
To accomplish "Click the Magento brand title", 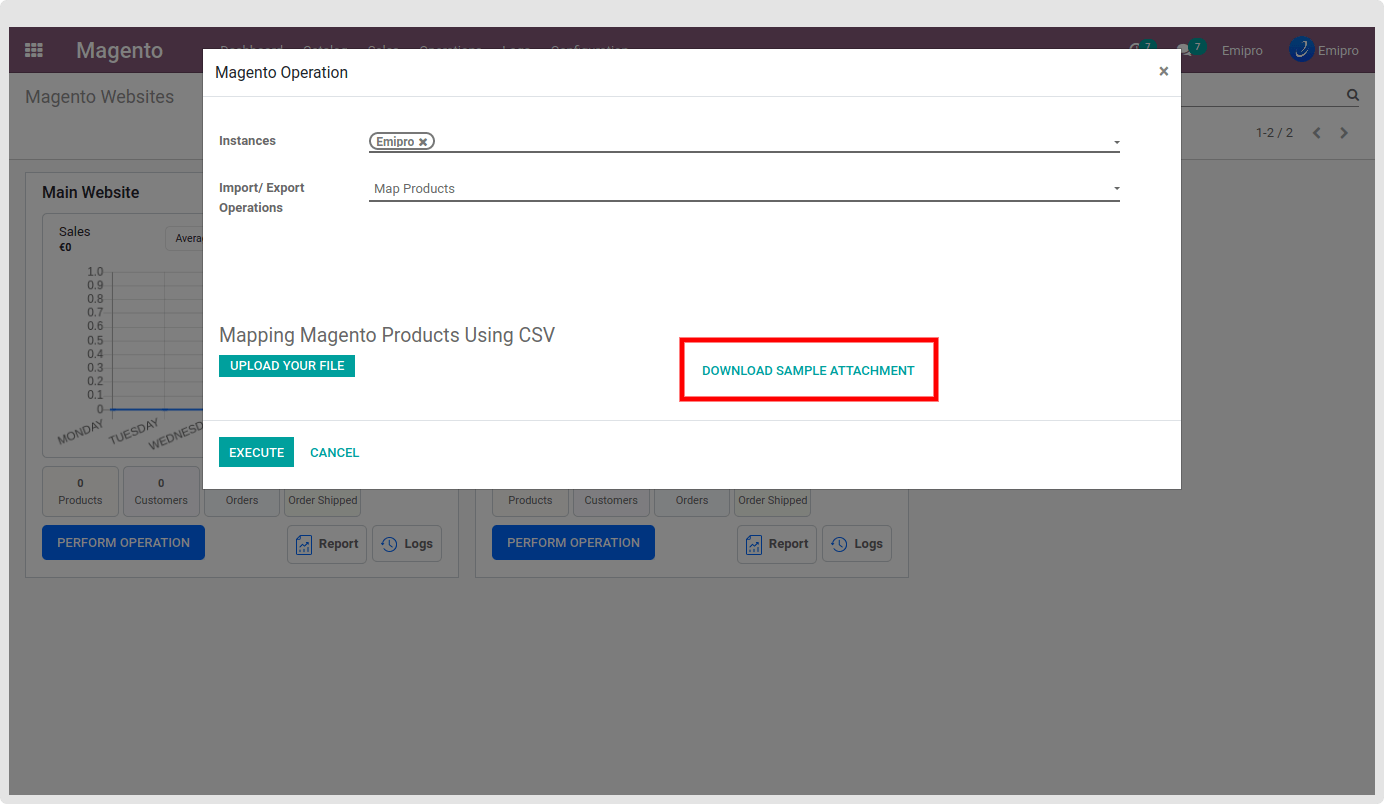I will coord(119,50).
